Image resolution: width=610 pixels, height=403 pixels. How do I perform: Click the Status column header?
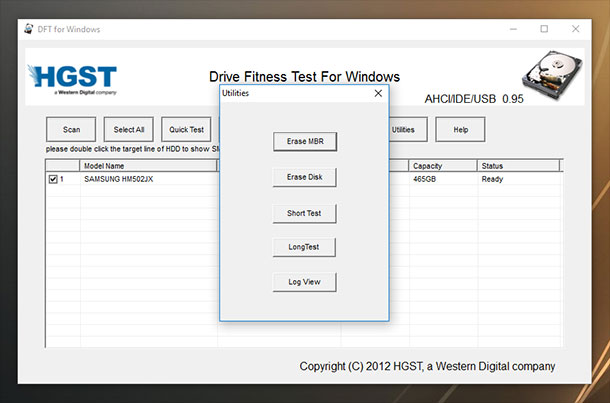518,166
